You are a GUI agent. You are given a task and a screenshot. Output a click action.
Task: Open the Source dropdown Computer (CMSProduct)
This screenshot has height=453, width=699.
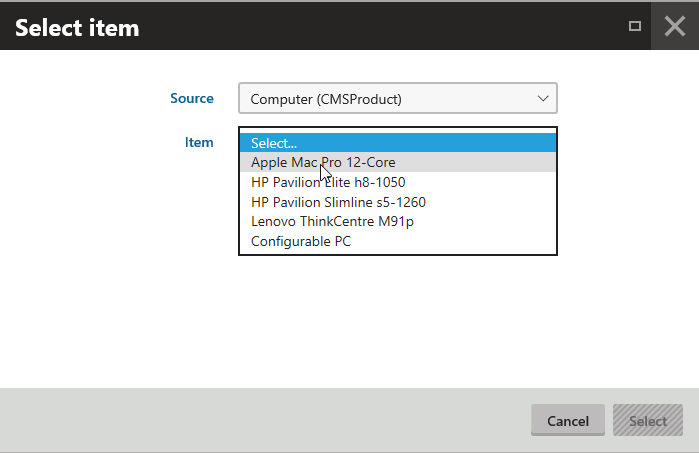point(398,98)
